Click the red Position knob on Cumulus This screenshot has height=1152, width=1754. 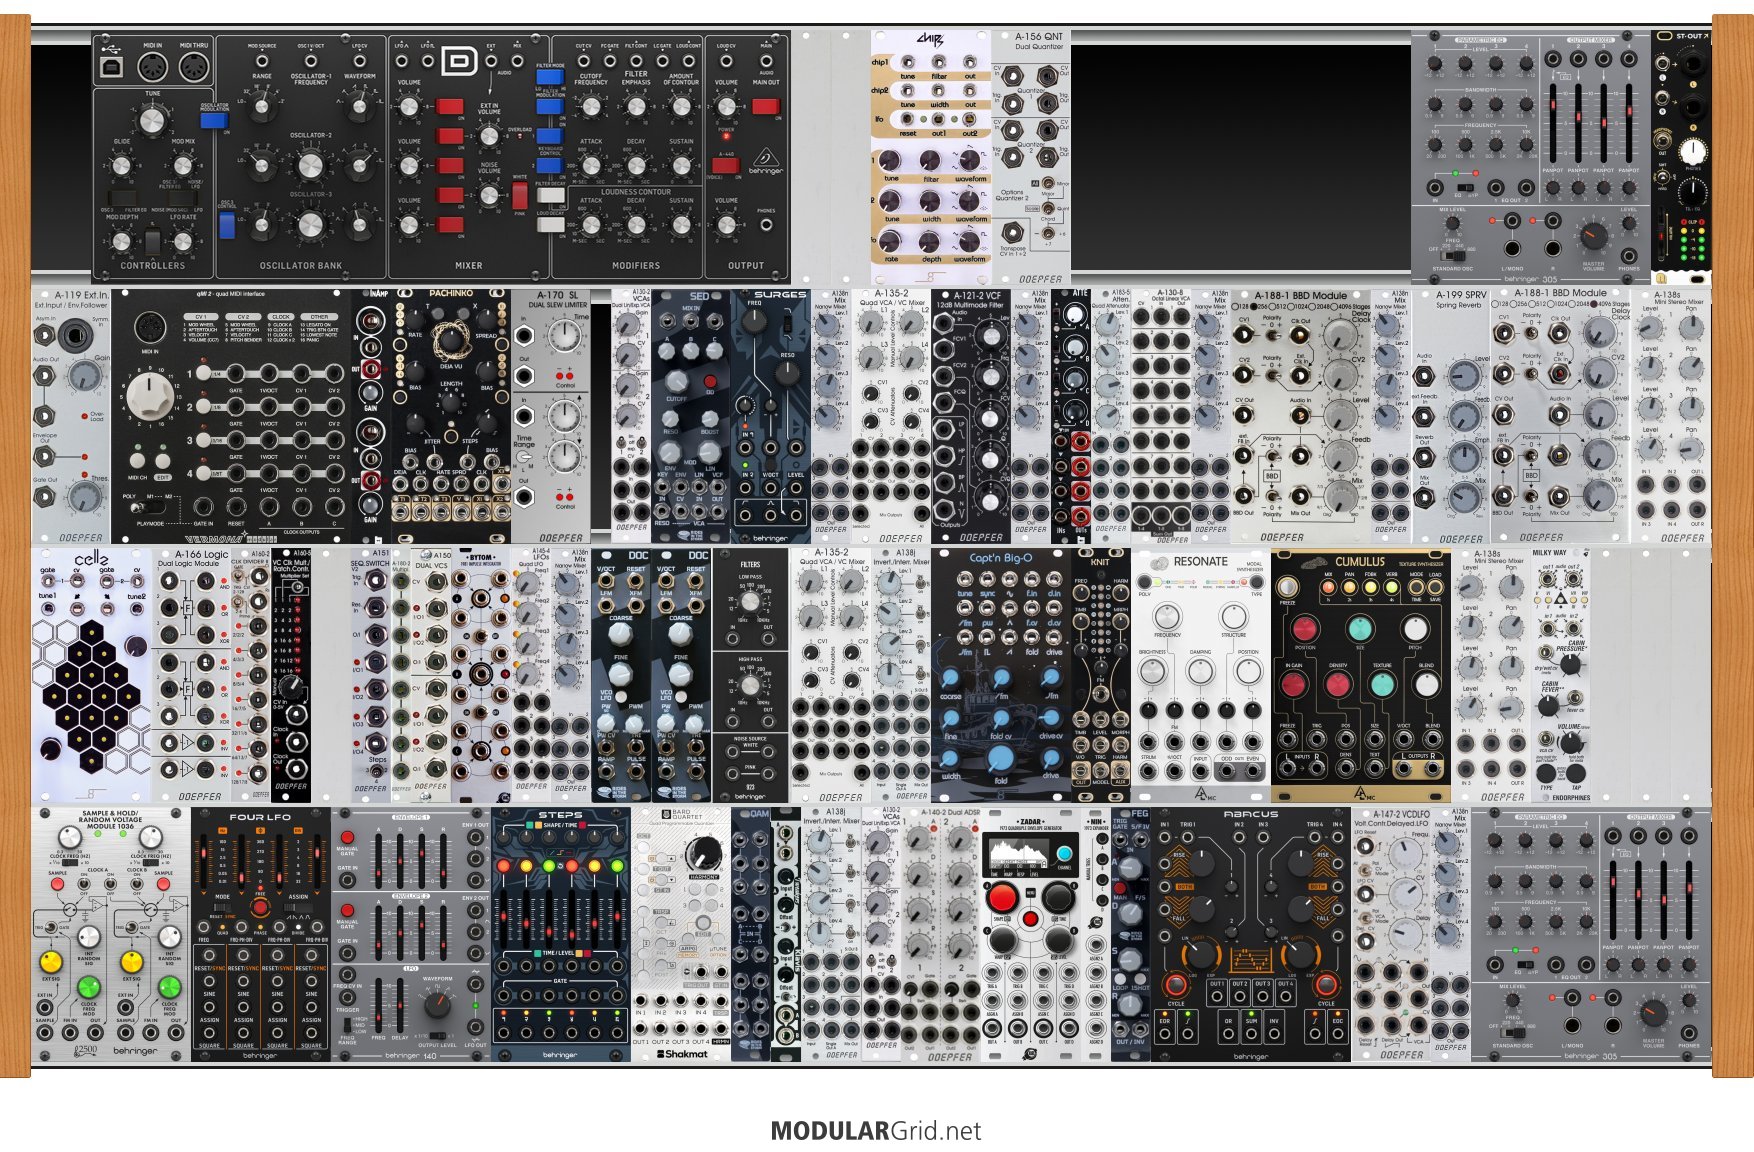pos(1304,628)
